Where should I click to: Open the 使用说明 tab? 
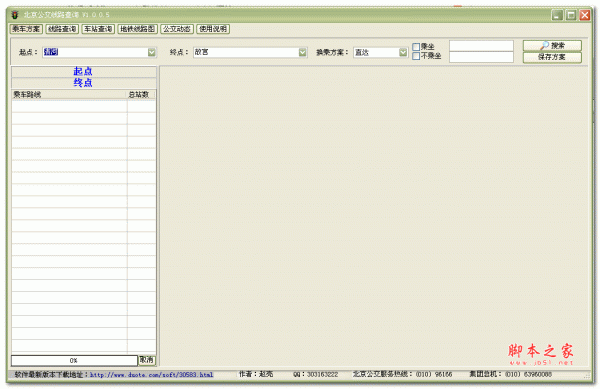[x=213, y=29]
